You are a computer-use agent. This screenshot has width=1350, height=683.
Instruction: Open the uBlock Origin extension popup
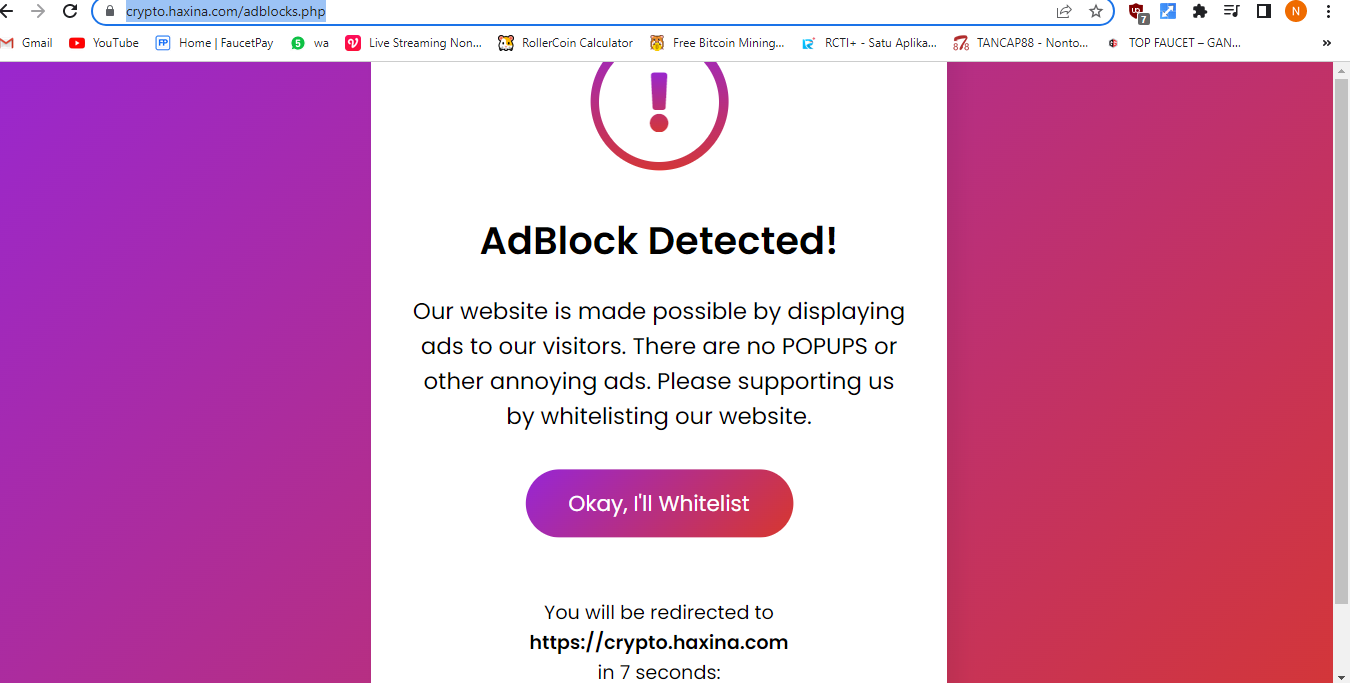(1136, 12)
